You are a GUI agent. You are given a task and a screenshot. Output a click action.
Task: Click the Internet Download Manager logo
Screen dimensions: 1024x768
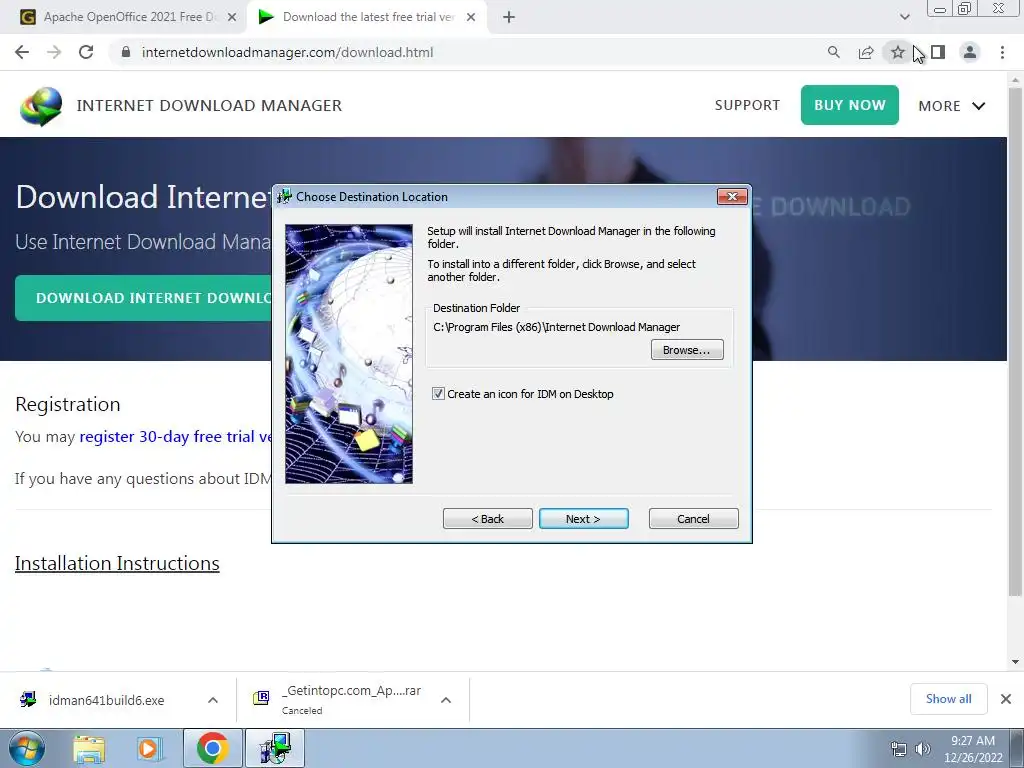coord(41,106)
